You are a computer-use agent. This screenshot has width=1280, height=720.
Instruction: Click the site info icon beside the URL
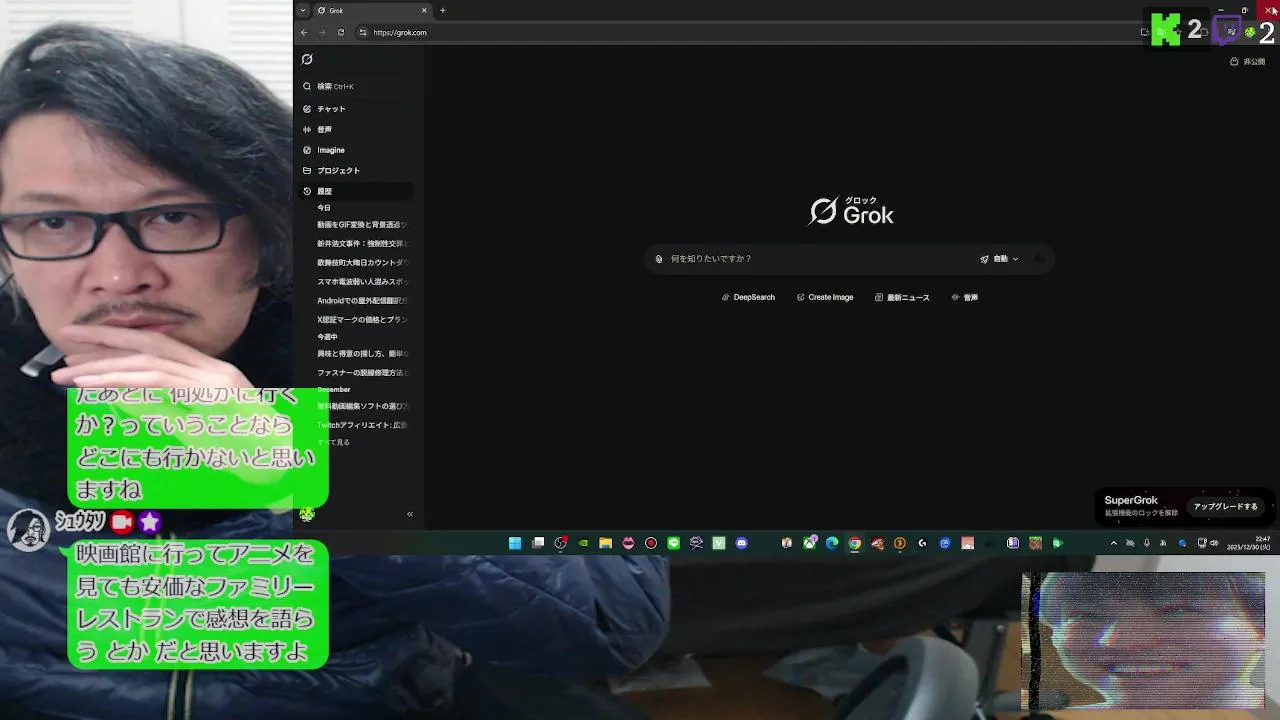363,32
